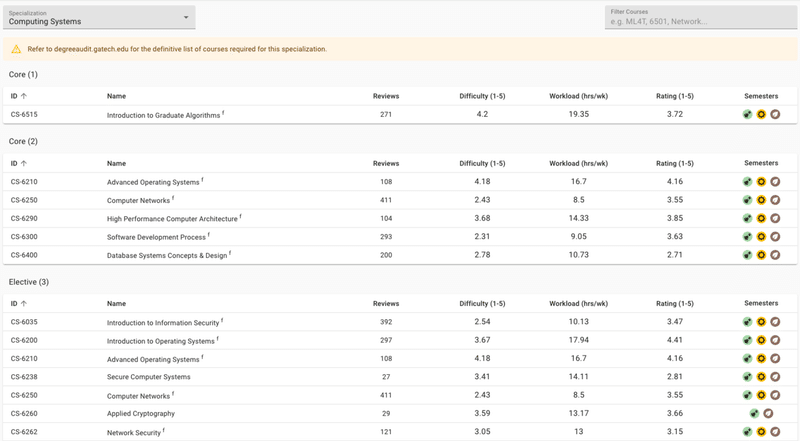Click the Elective (3) section heading
This screenshot has width=800, height=441.
coord(29,282)
